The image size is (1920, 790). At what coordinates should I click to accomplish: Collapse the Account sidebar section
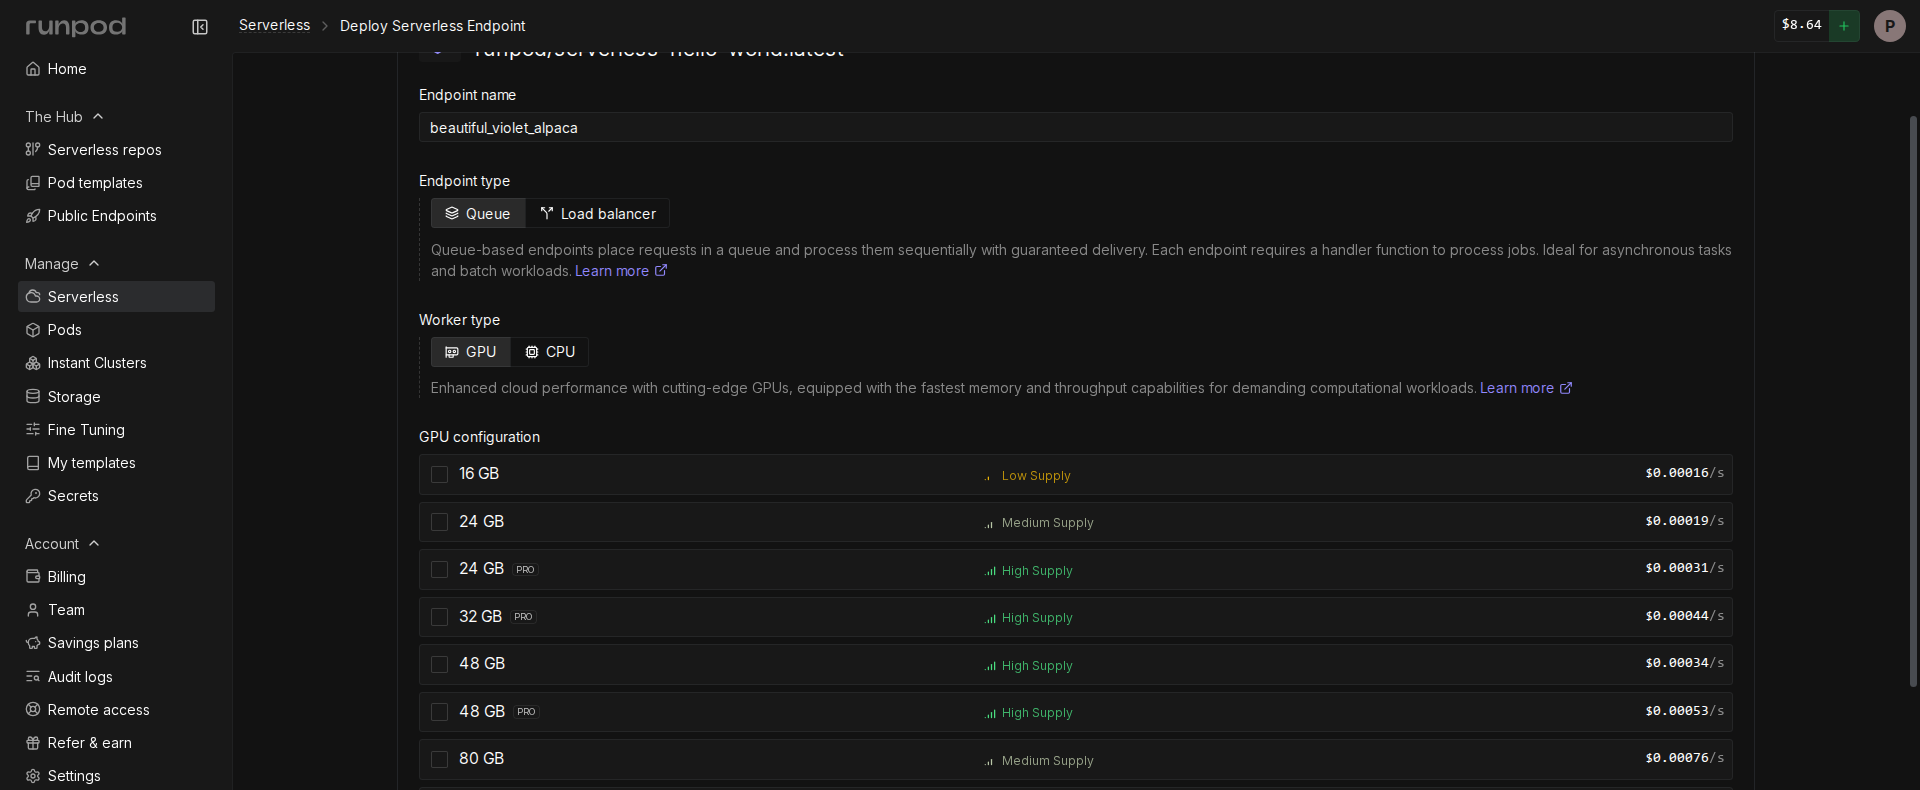tap(94, 544)
